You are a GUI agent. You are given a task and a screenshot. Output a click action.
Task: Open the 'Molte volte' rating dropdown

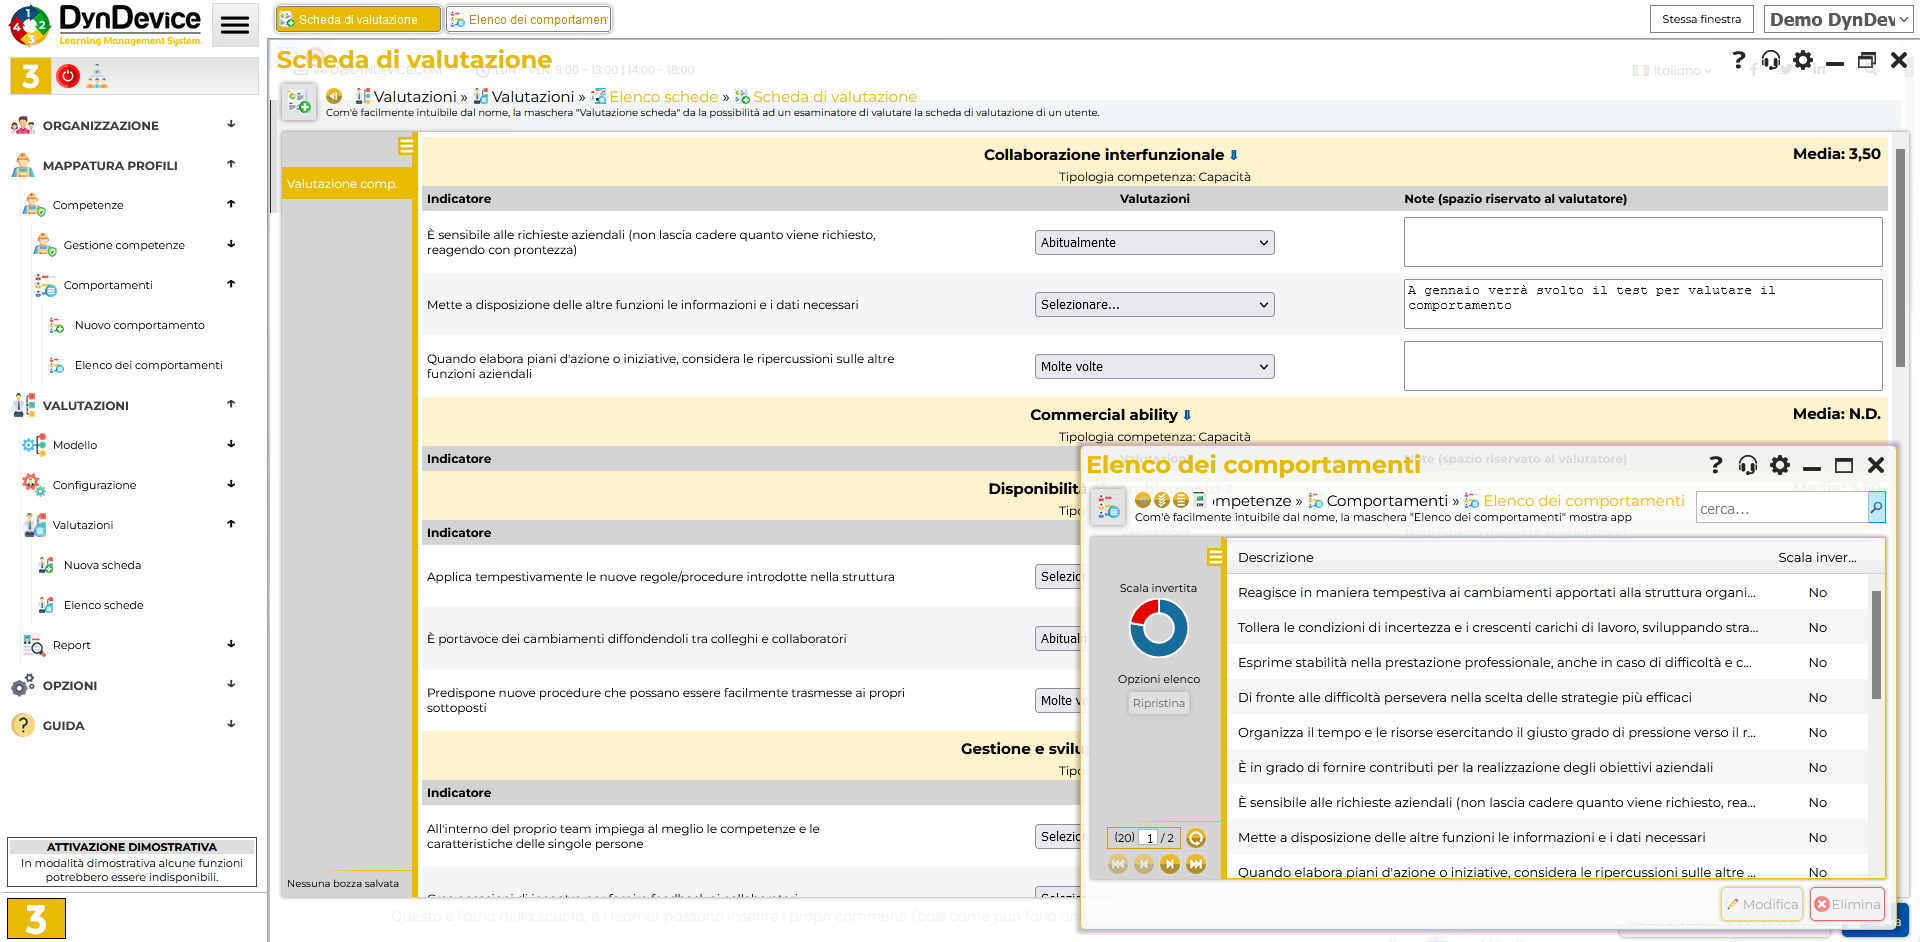pyautogui.click(x=1154, y=367)
